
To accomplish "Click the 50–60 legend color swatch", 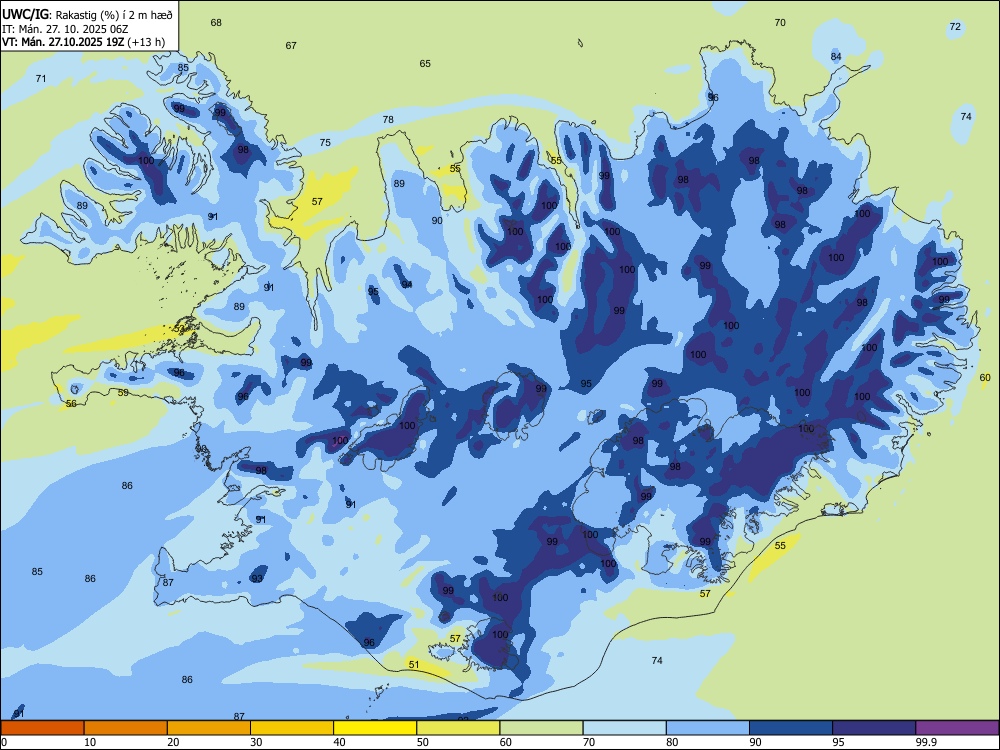I will (x=458, y=728).
